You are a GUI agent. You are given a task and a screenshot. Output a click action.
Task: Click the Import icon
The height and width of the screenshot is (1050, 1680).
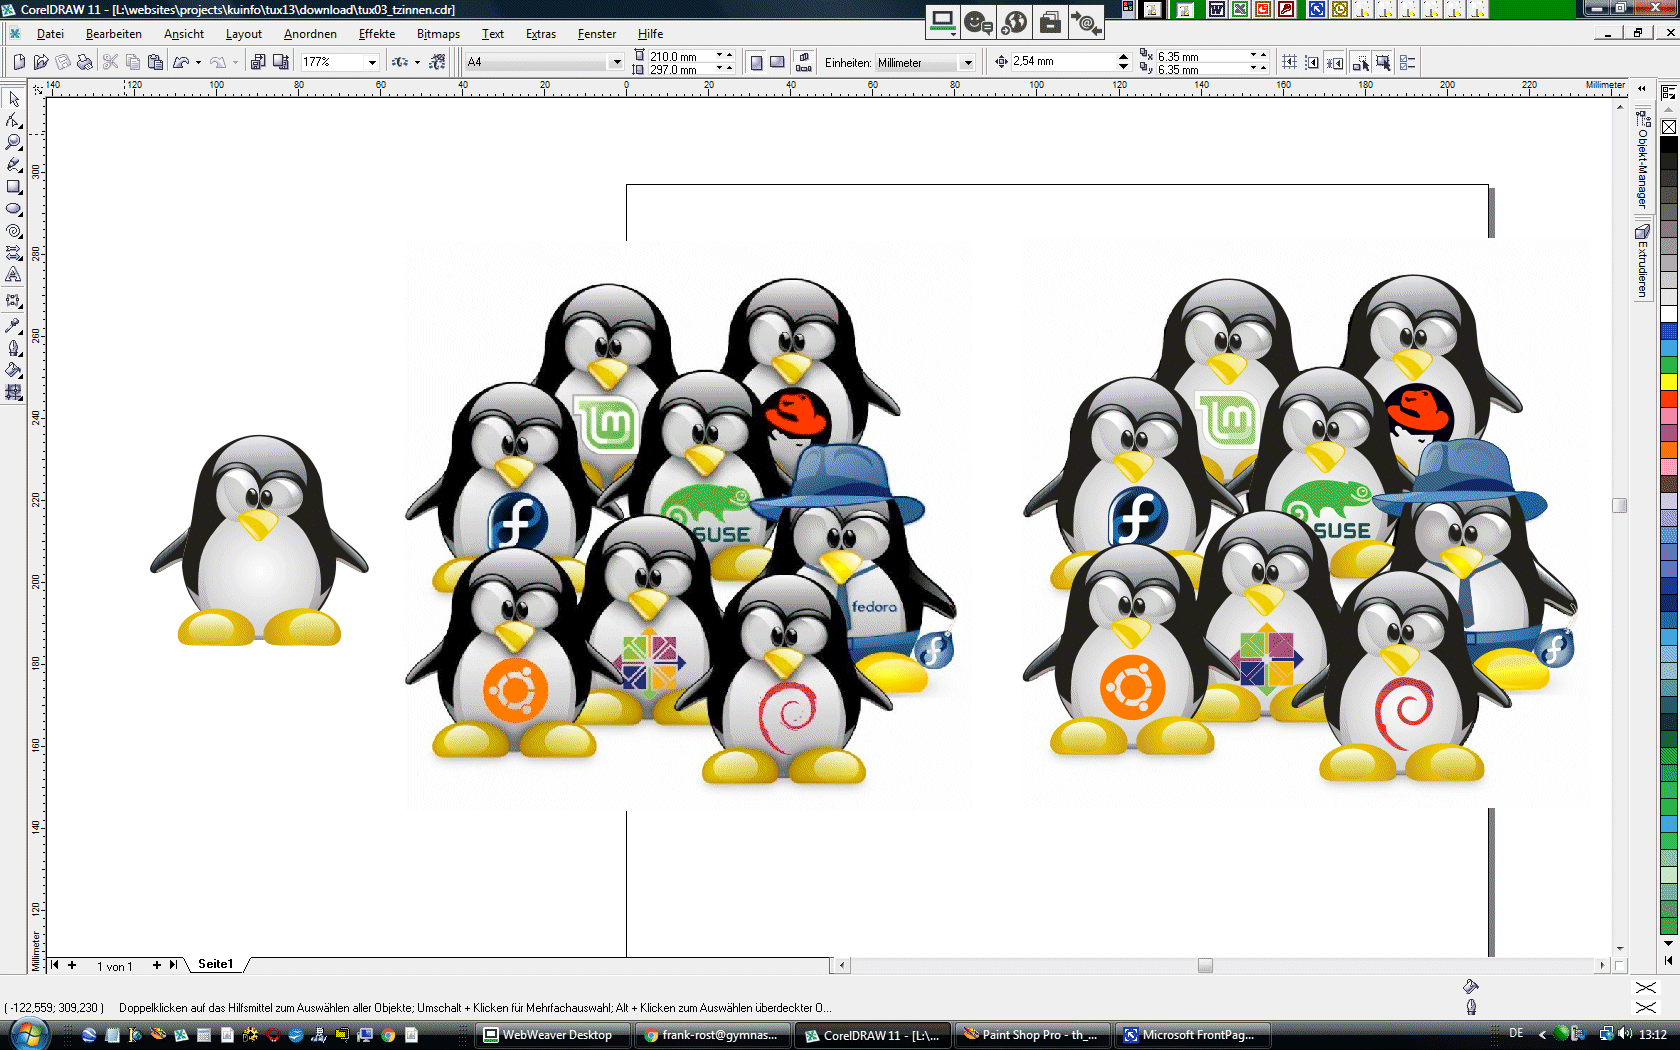pos(258,62)
